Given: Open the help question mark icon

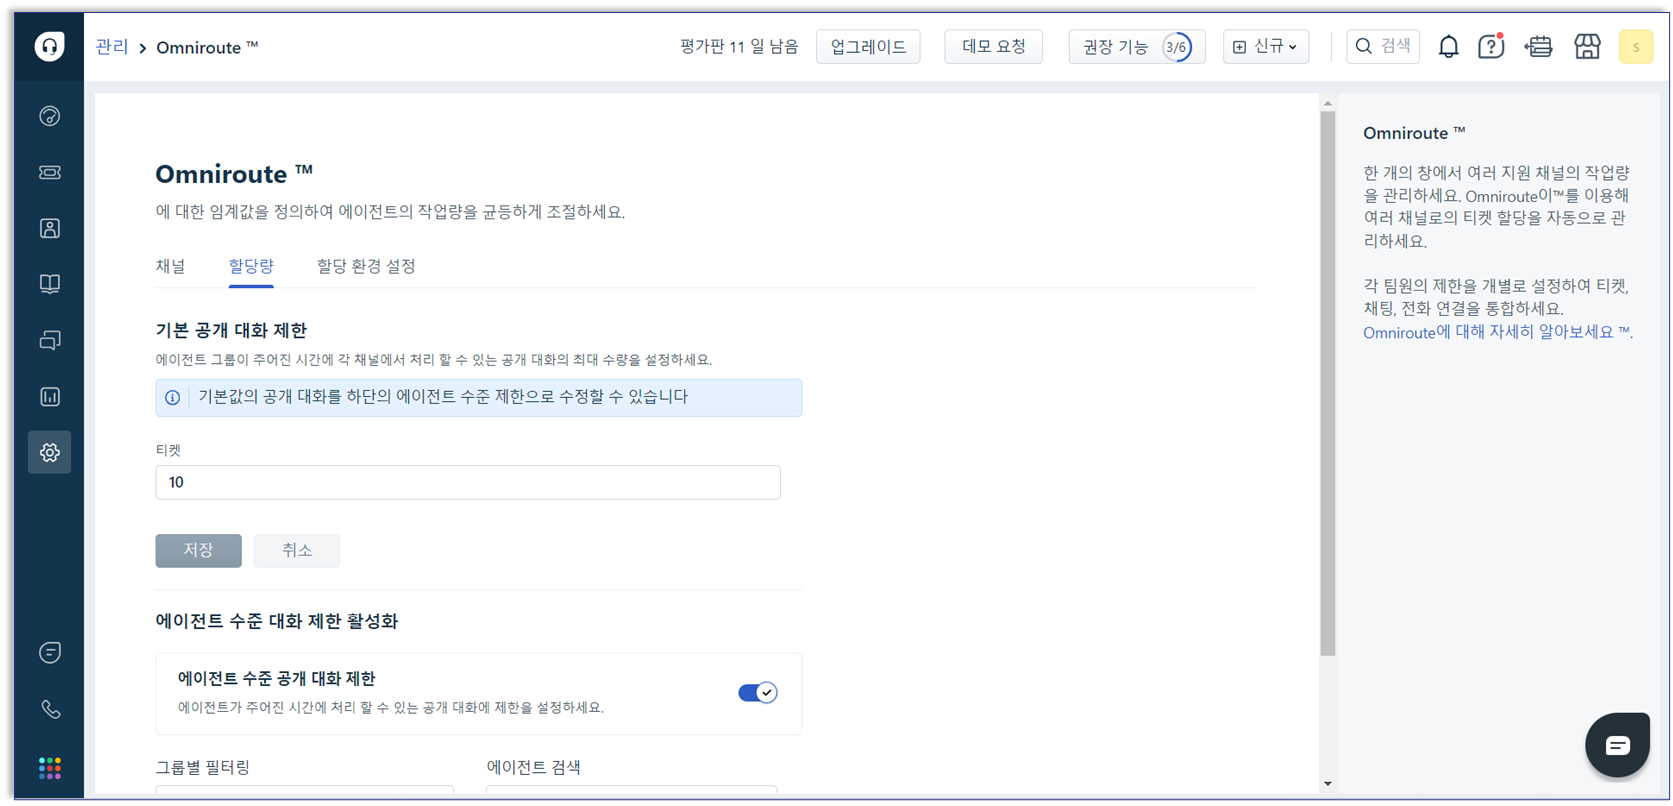Looking at the screenshot, I should point(1491,46).
